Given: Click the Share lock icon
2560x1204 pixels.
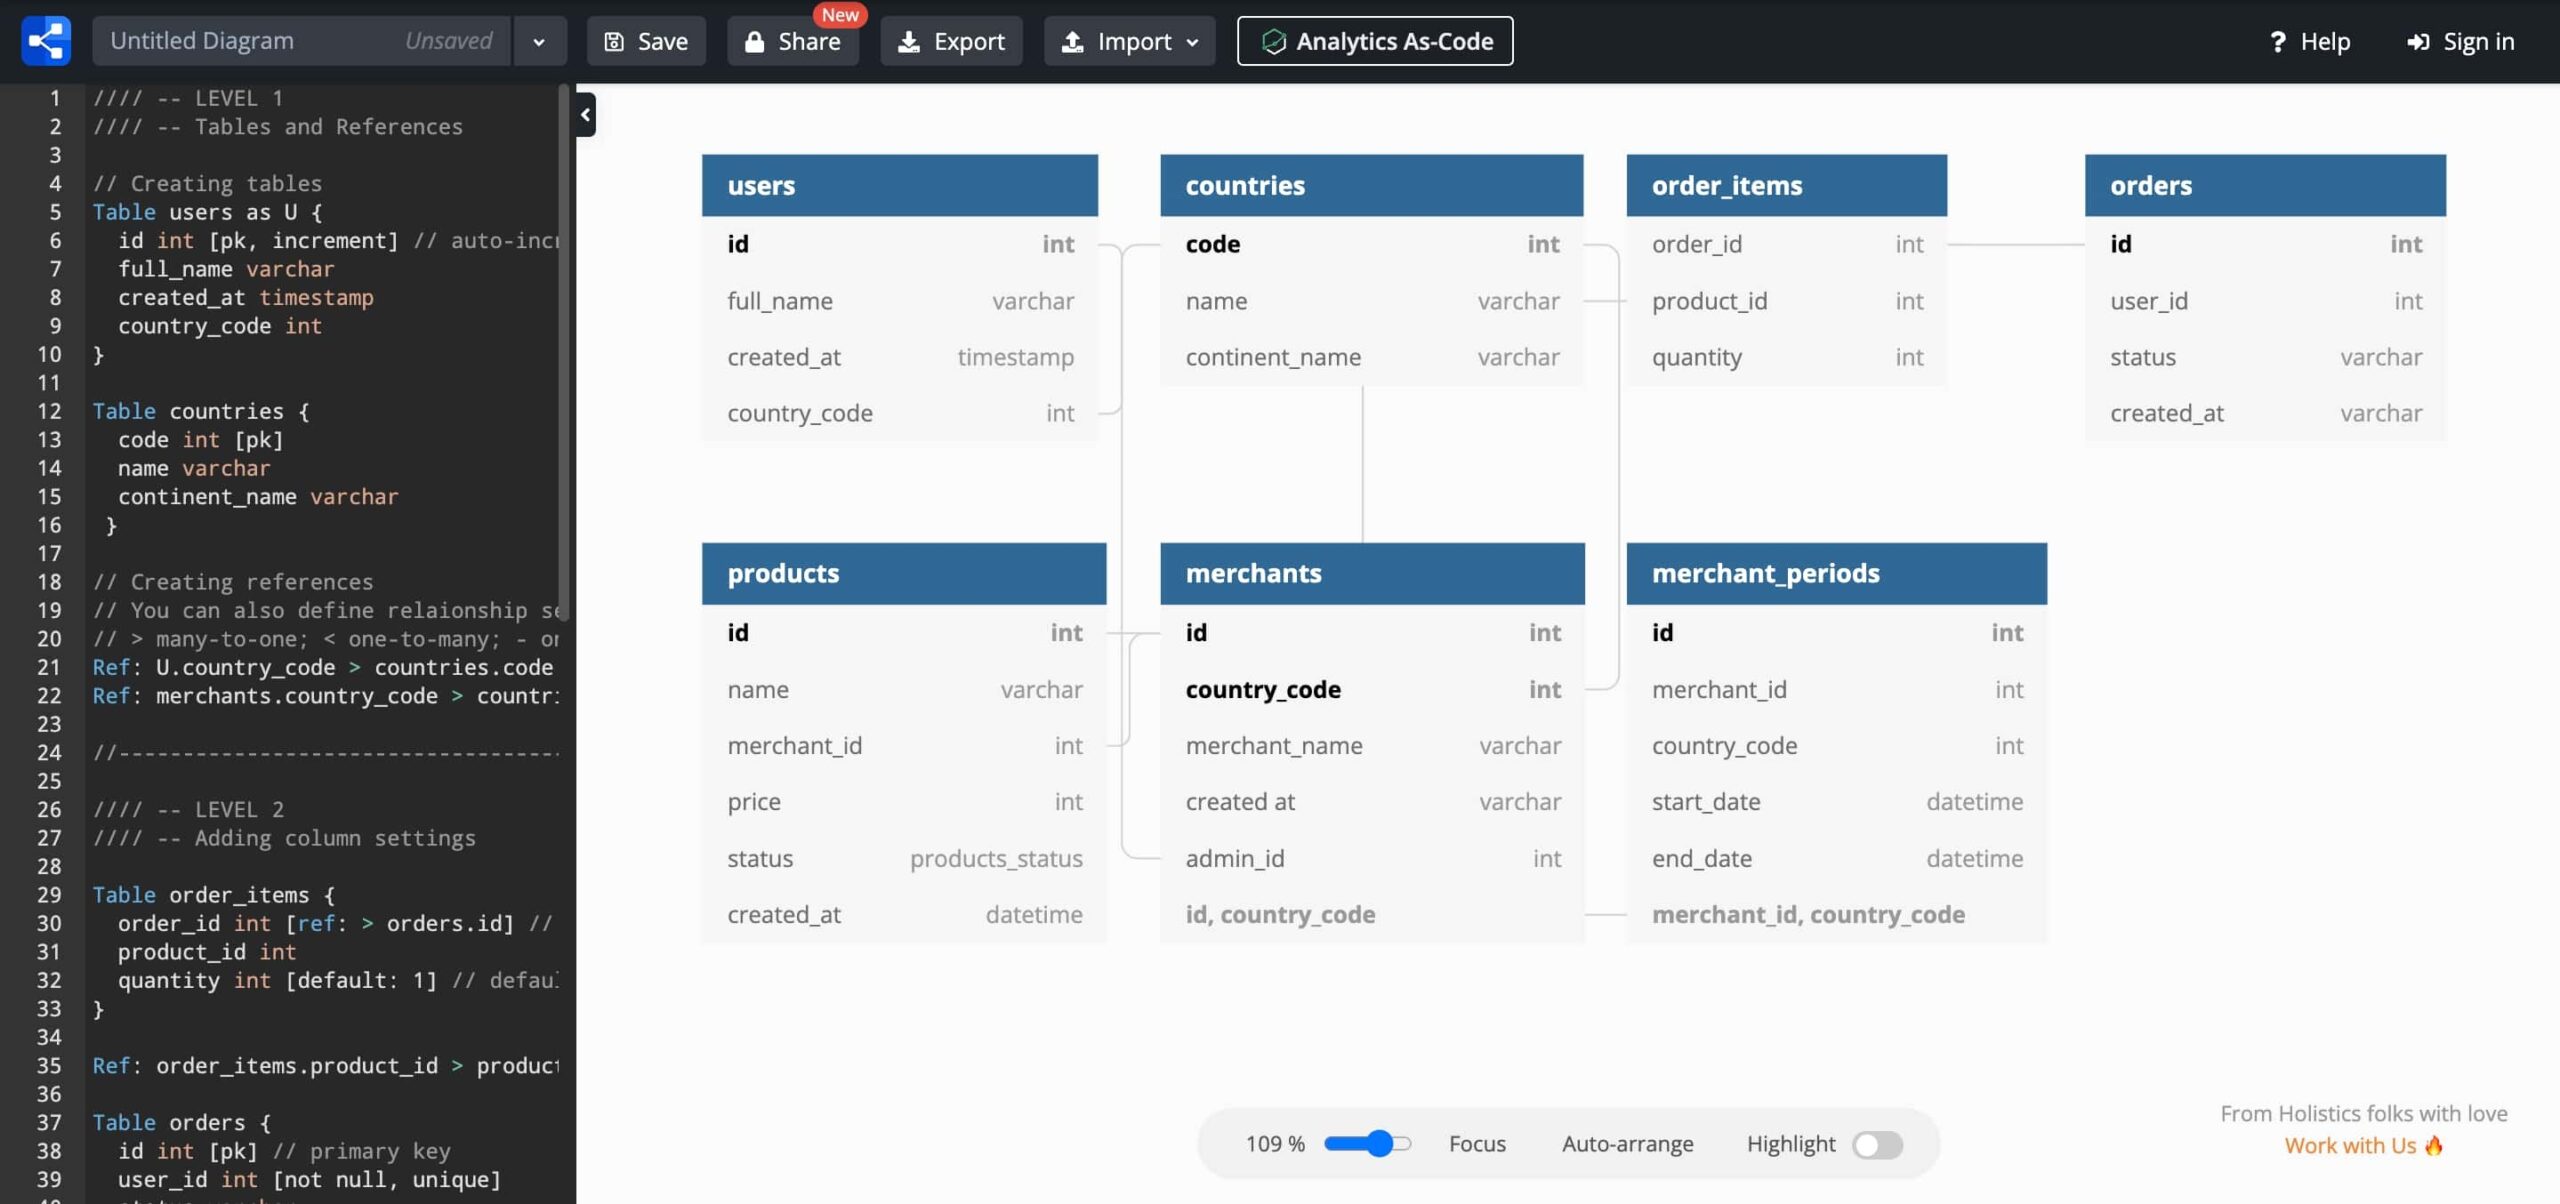Looking at the screenshot, I should [x=755, y=42].
